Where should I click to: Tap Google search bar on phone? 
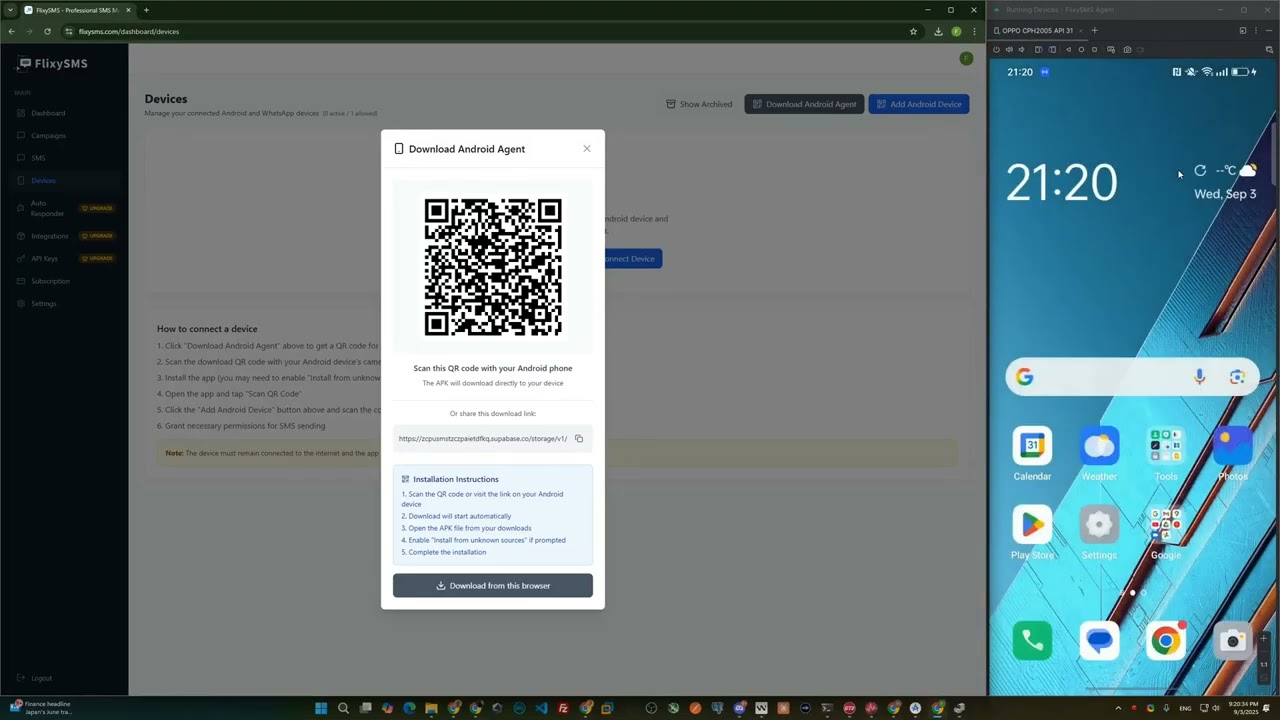[1132, 377]
